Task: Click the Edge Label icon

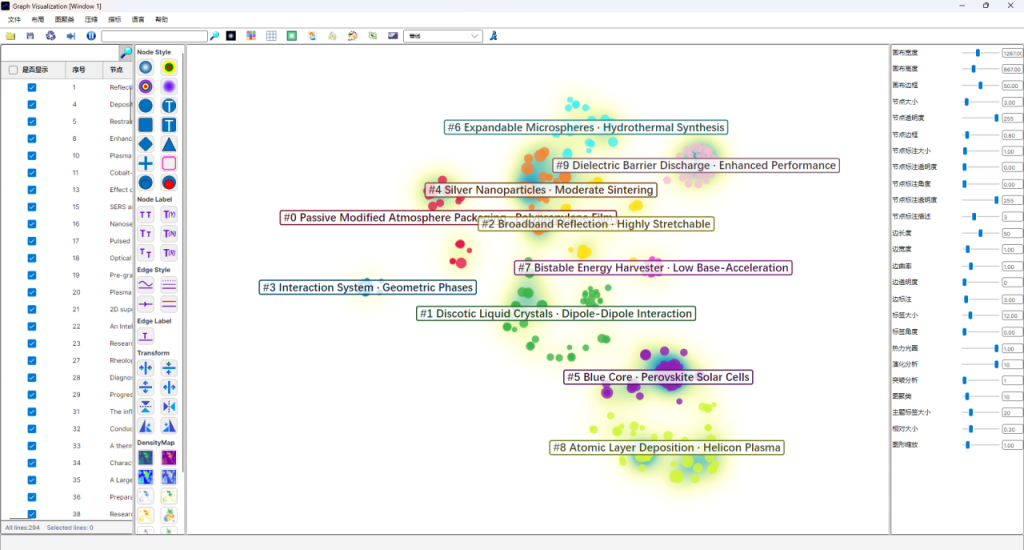Action: pyautogui.click(x=146, y=336)
